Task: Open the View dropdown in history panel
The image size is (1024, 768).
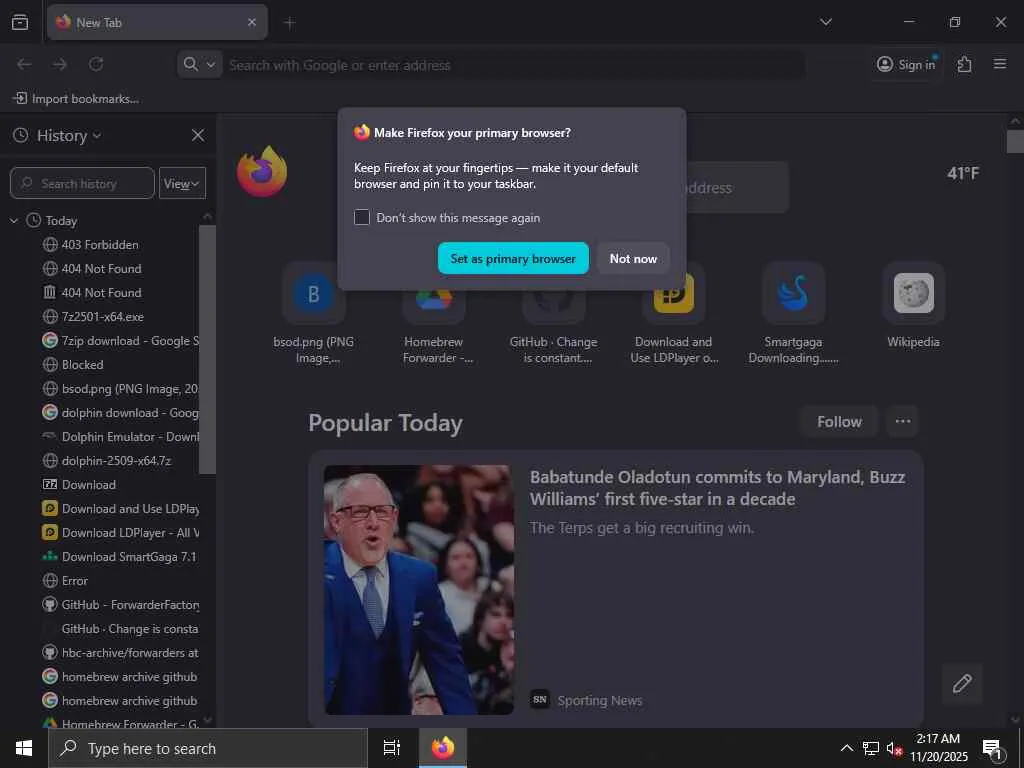Action: pyautogui.click(x=182, y=184)
